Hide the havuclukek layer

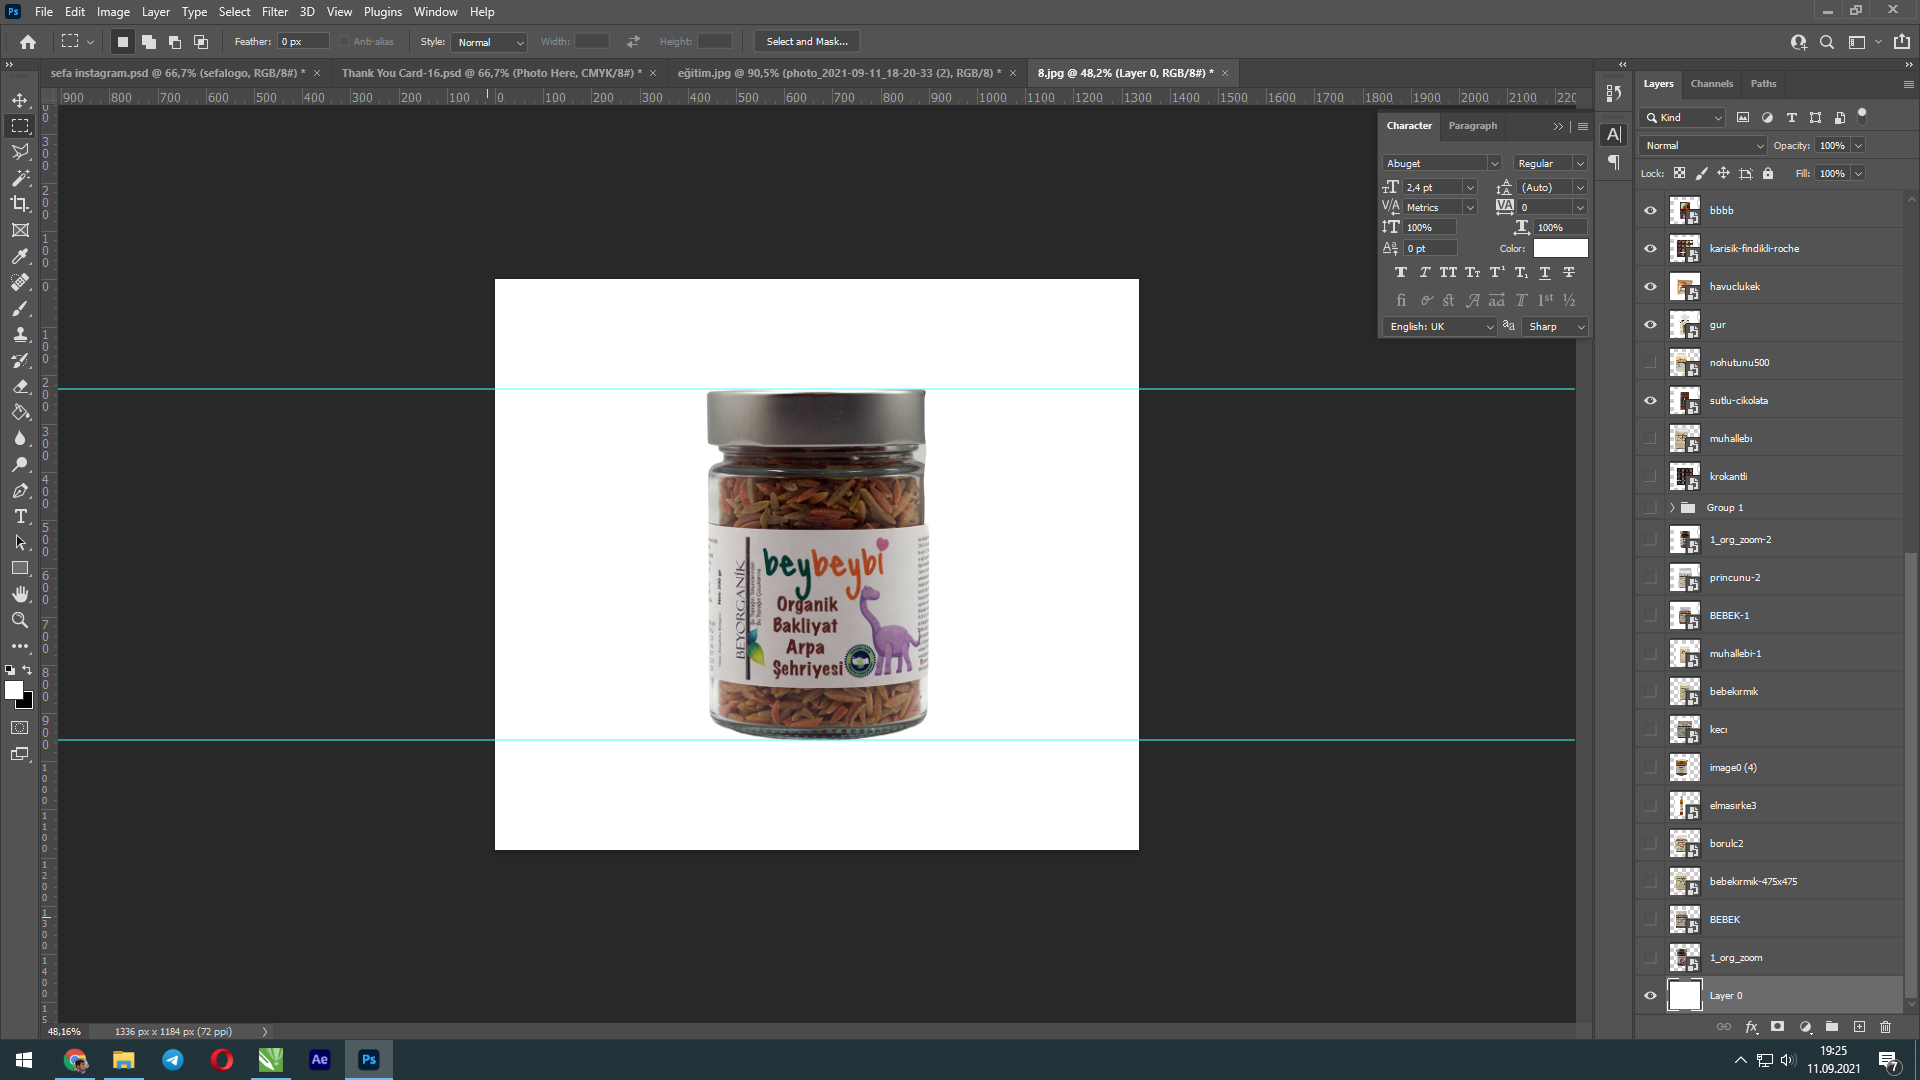pyautogui.click(x=1650, y=287)
